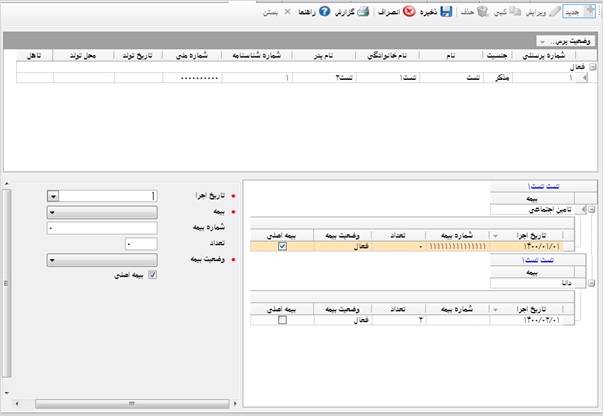This screenshot has width=603, height=416.
Task: Click the horizontal scrollbar thumb in form panel
Action: pyautogui.click(x=132, y=404)
